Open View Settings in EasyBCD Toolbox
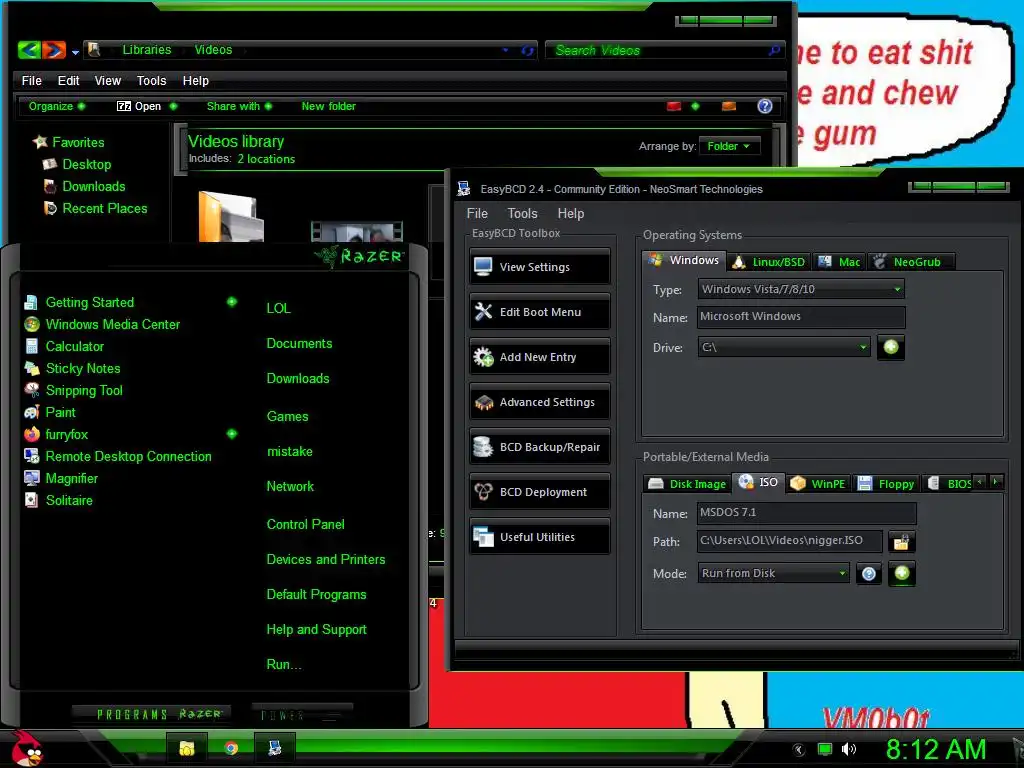Screen dimensions: 1024x768 [x=539, y=266]
